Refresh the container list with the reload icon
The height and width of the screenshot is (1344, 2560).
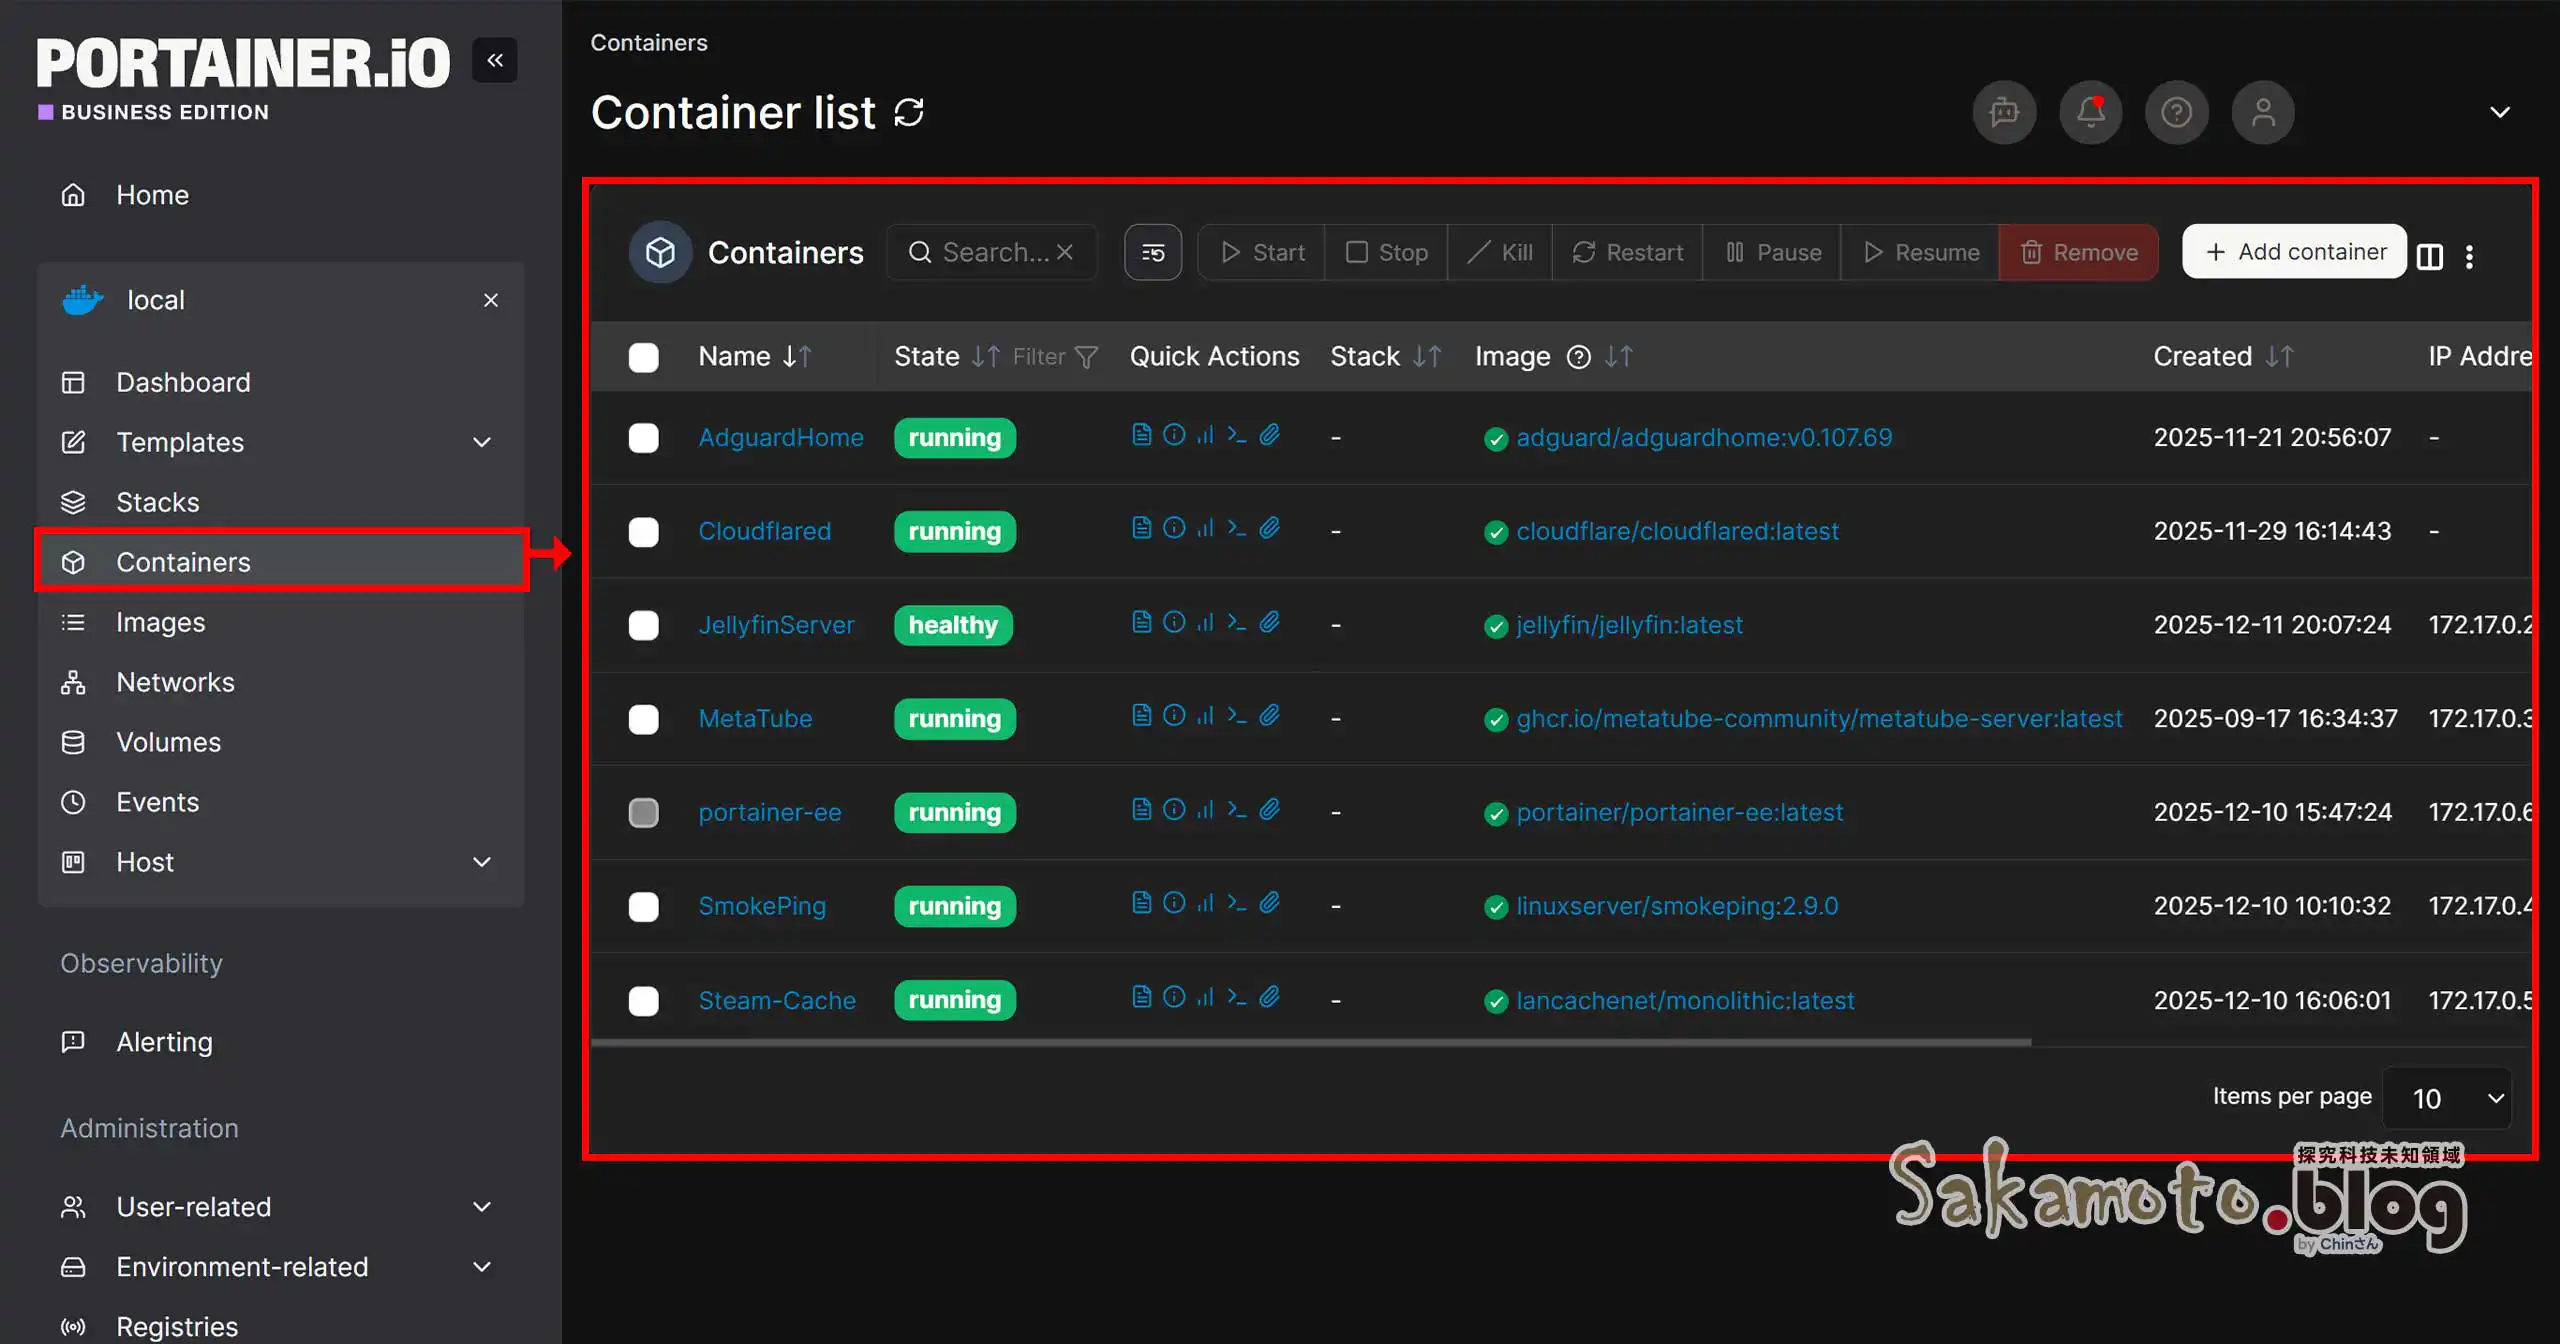pyautogui.click(x=908, y=112)
